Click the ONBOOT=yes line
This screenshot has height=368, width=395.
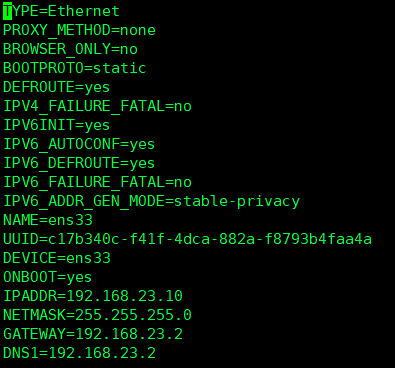(47, 277)
